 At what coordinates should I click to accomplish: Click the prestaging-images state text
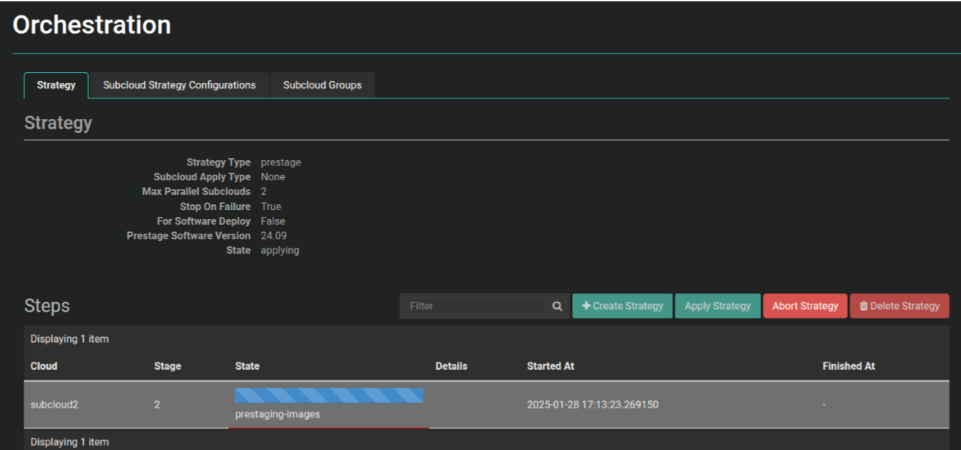coord(277,414)
